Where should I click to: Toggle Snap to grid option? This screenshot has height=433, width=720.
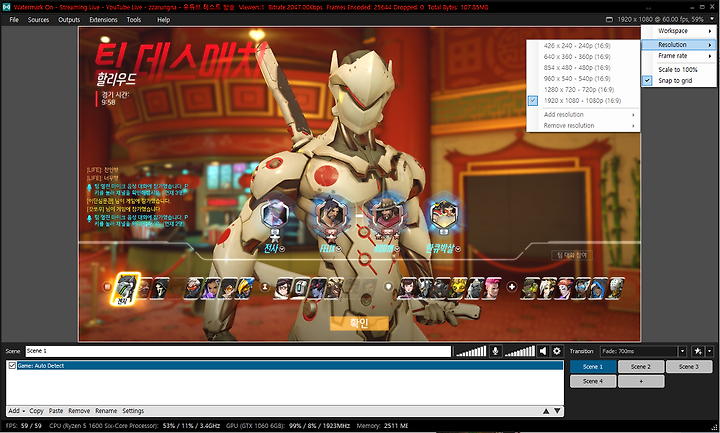click(x=675, y=81)
